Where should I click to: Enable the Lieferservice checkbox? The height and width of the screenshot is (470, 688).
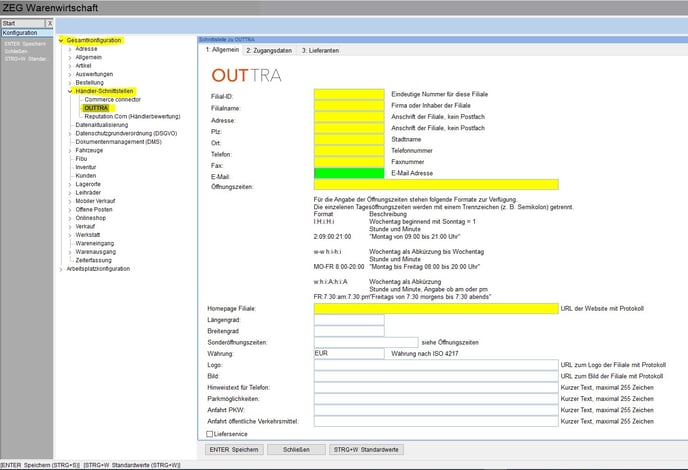tap(210, 434)
